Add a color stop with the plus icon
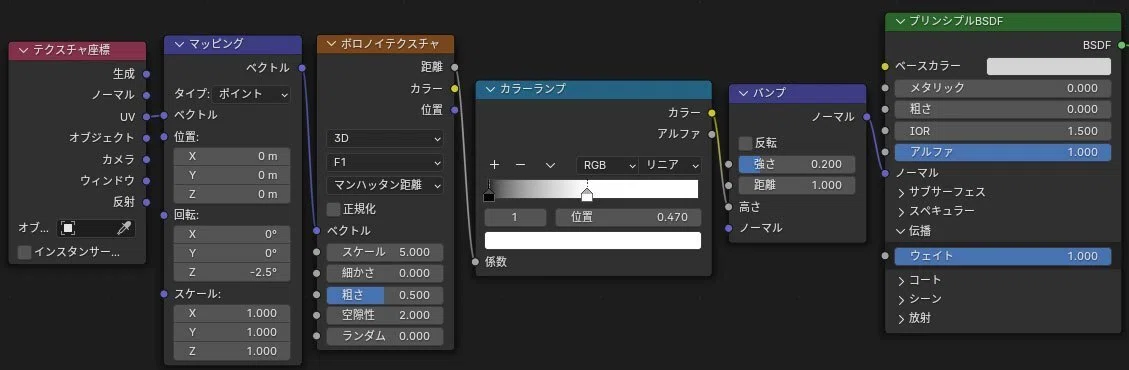This screenshot has width=1129, height=370. [495, 165]
